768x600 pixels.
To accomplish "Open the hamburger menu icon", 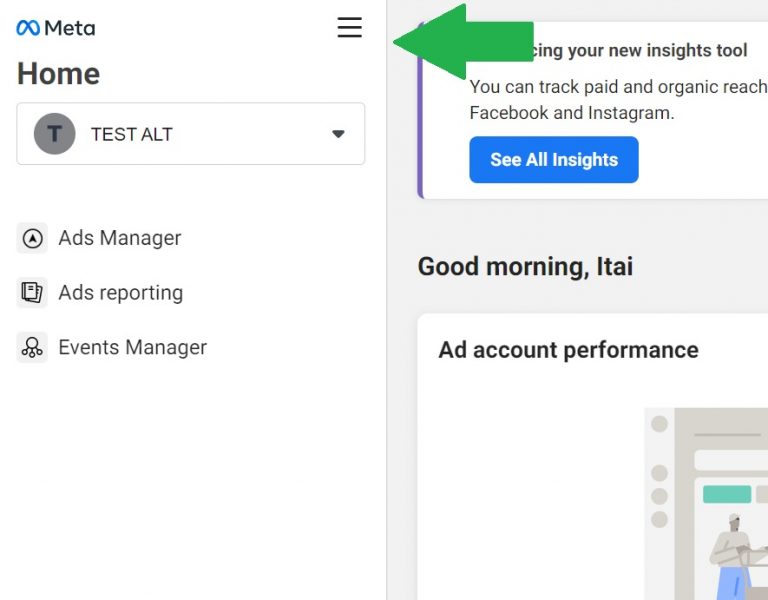I will click(x=349, y=28).
